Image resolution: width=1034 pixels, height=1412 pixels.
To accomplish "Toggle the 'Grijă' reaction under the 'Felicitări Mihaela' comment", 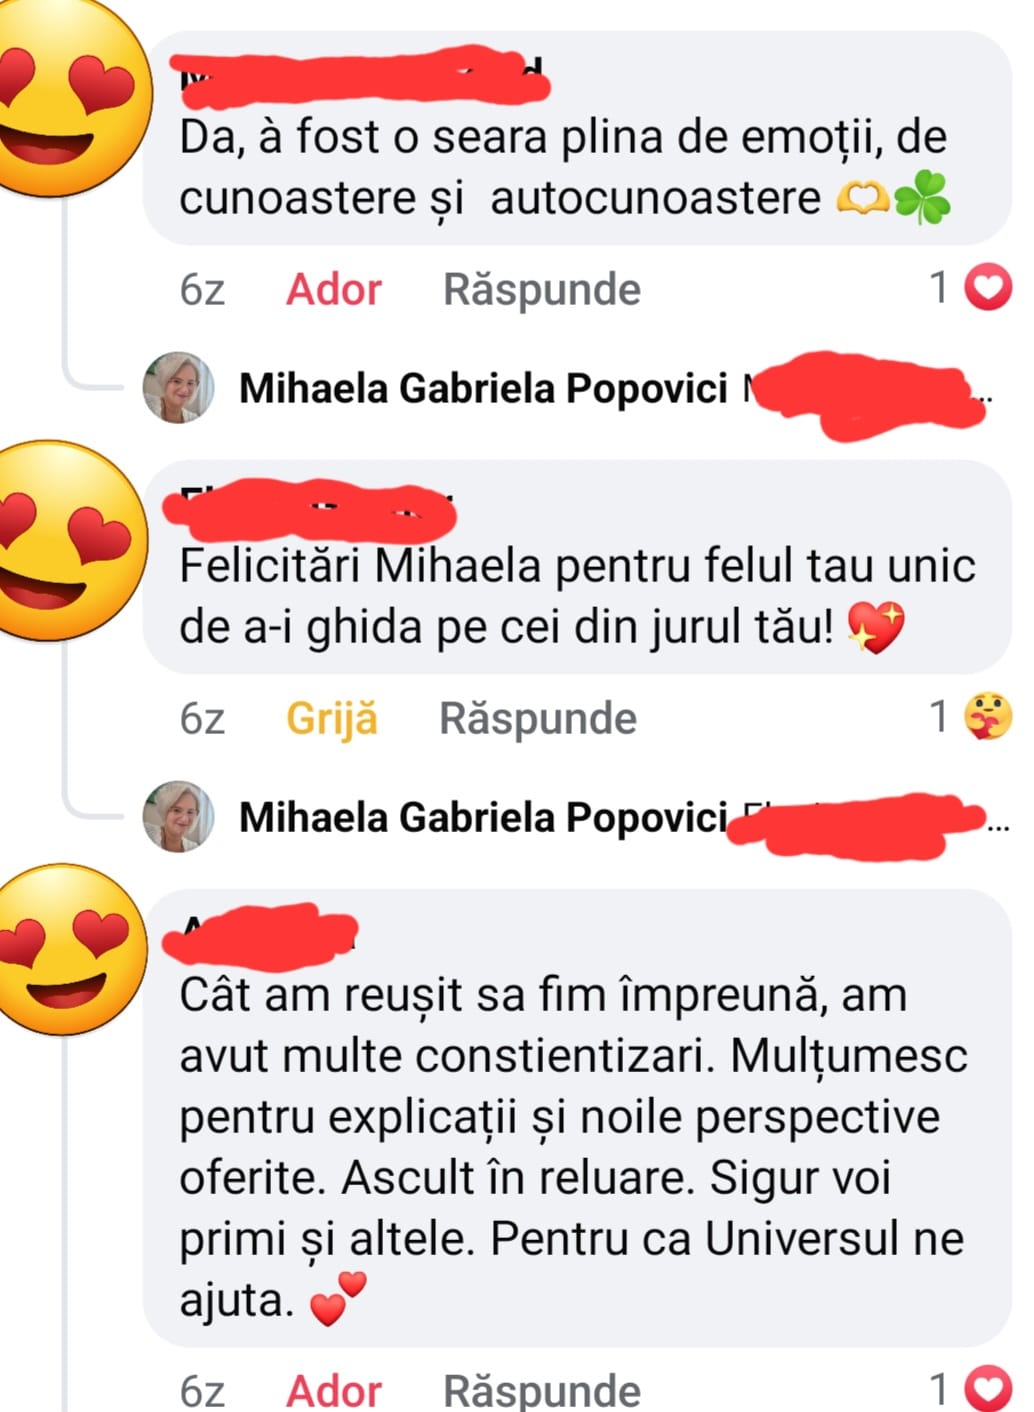I will click(x=332, y=718).
